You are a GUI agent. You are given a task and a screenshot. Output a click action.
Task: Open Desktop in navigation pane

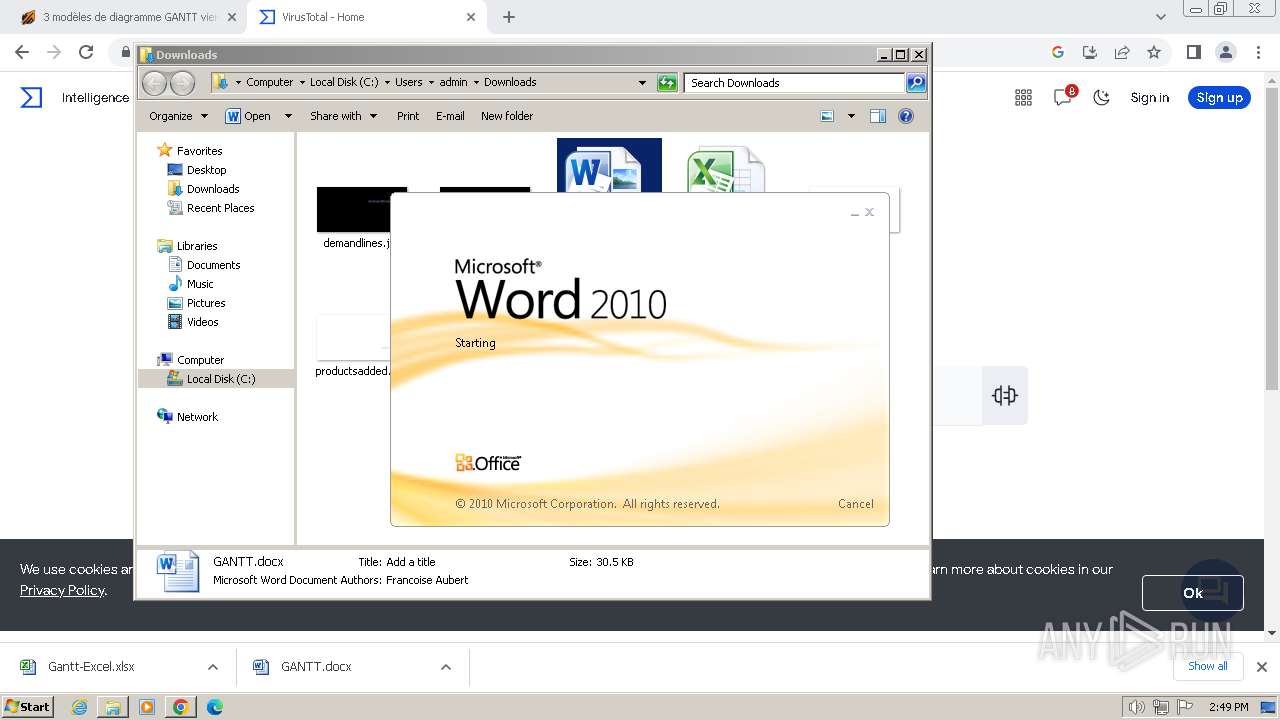(206, 170)
